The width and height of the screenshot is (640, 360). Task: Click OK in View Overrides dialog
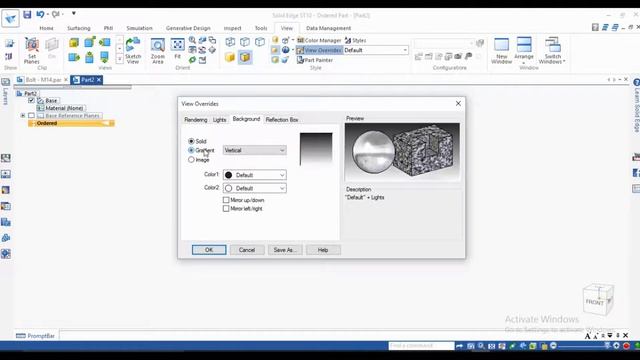pos(209,250)
